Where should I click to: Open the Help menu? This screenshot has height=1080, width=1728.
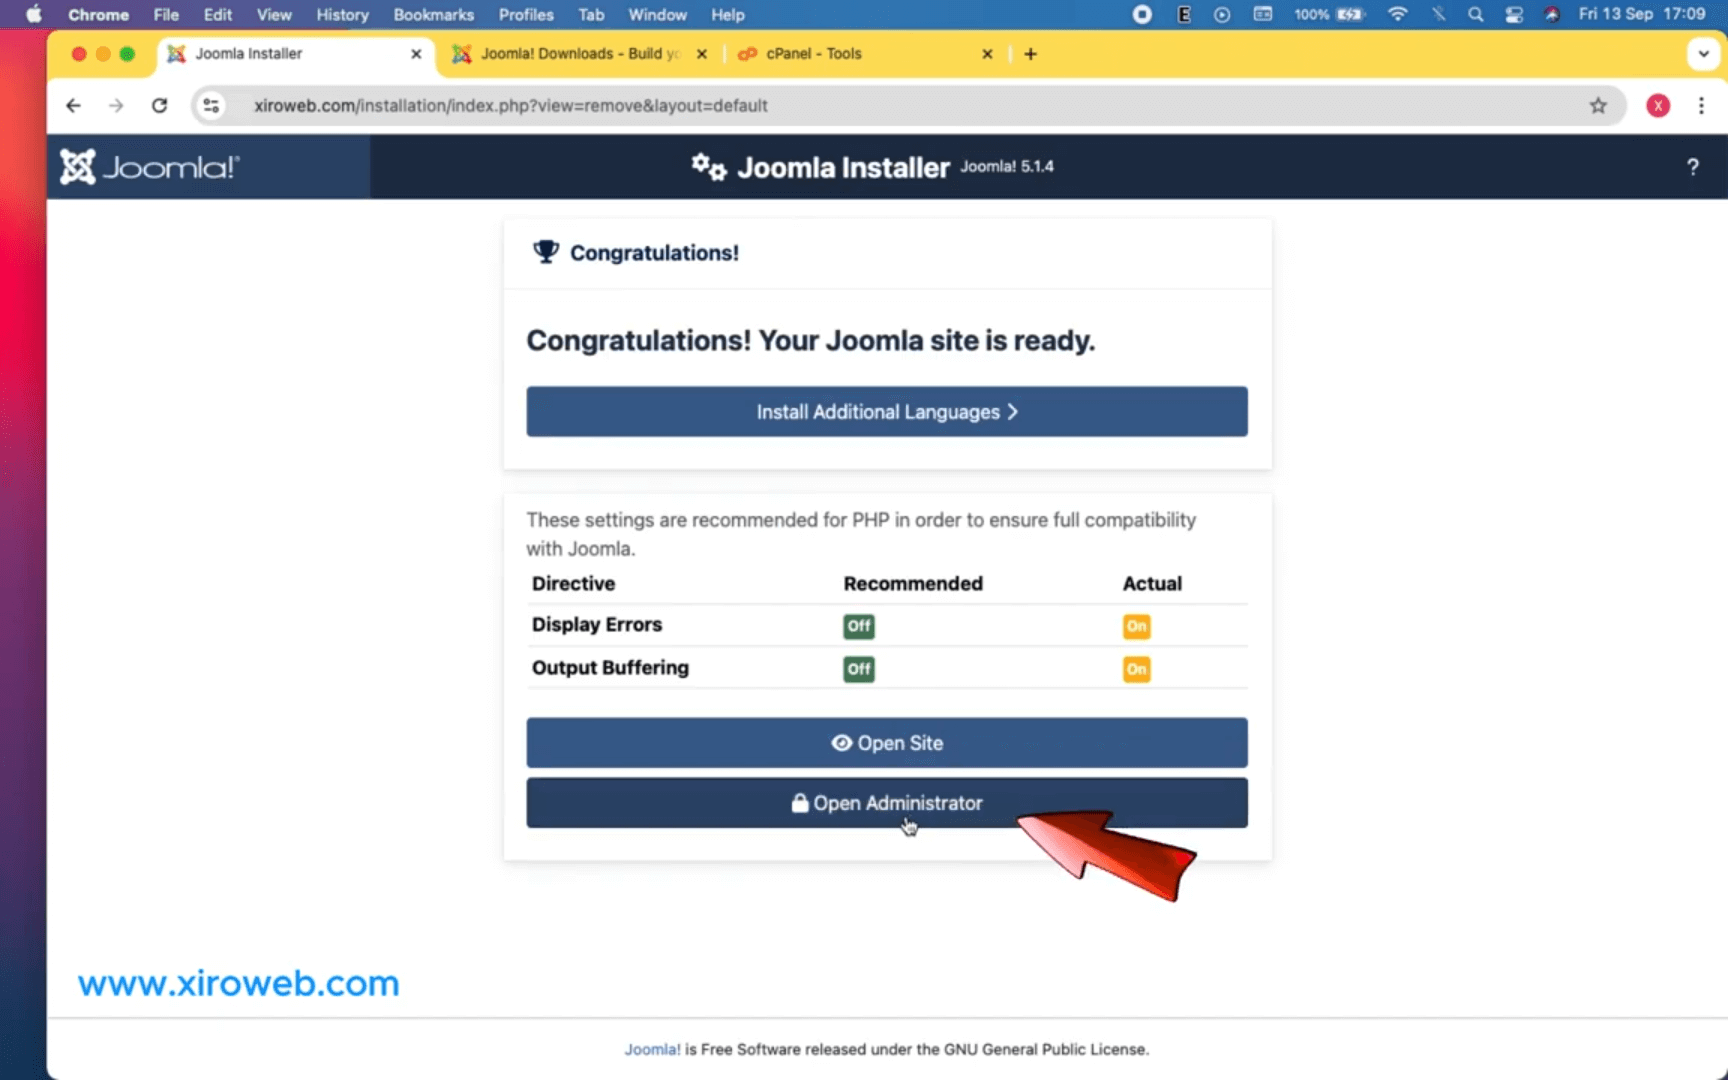(727, 14)
